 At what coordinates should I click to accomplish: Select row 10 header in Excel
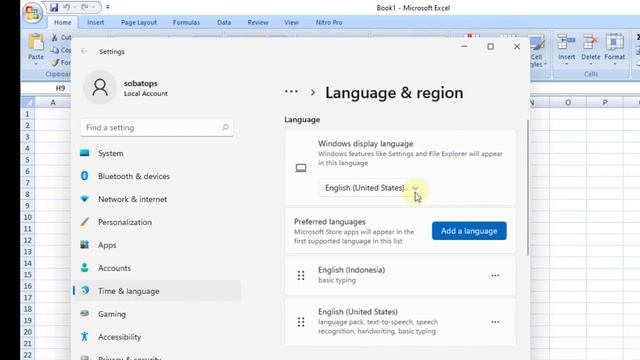pyautogui.click(x=27, y=217)
